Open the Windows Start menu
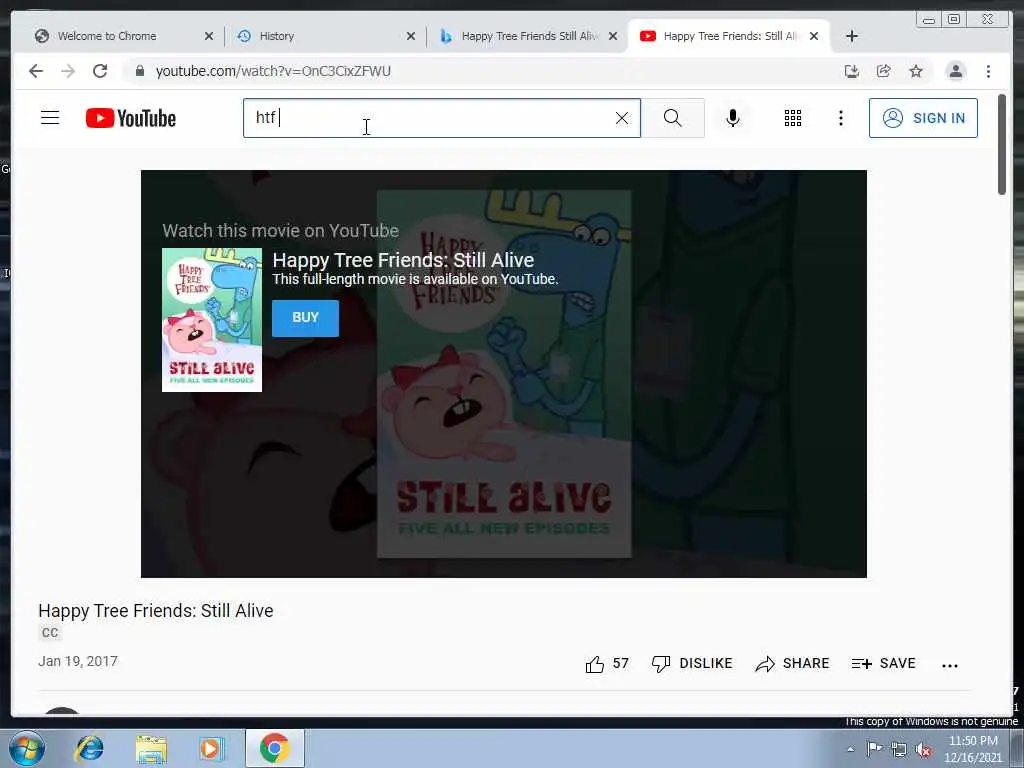This screenshot has height=768, width=1024. [x=27, y=748]
